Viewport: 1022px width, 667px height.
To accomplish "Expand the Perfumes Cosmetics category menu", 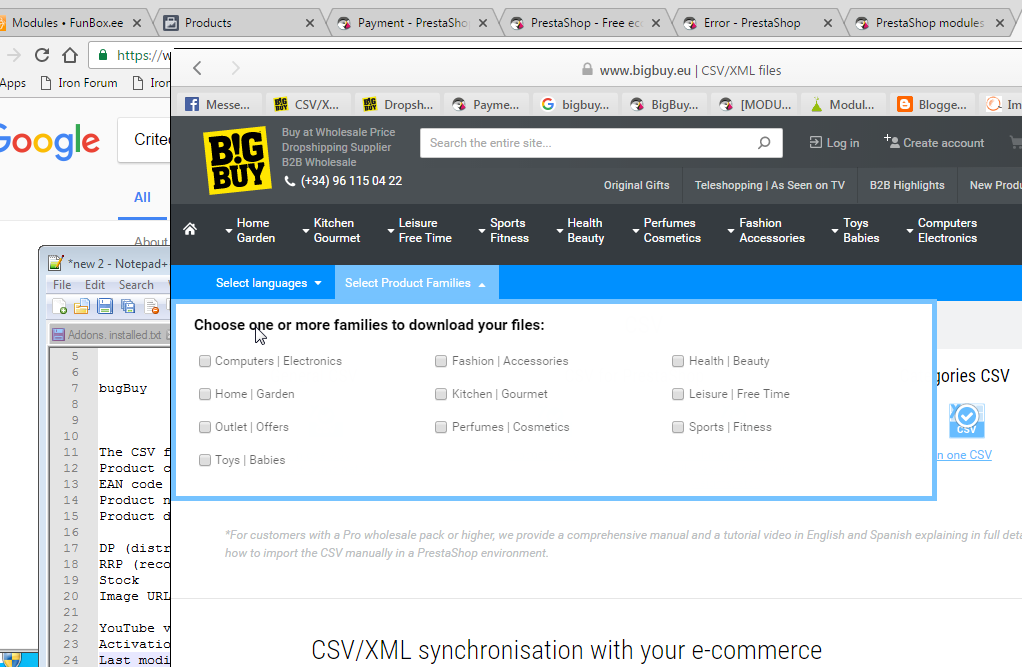I will [x=667, y=231].
